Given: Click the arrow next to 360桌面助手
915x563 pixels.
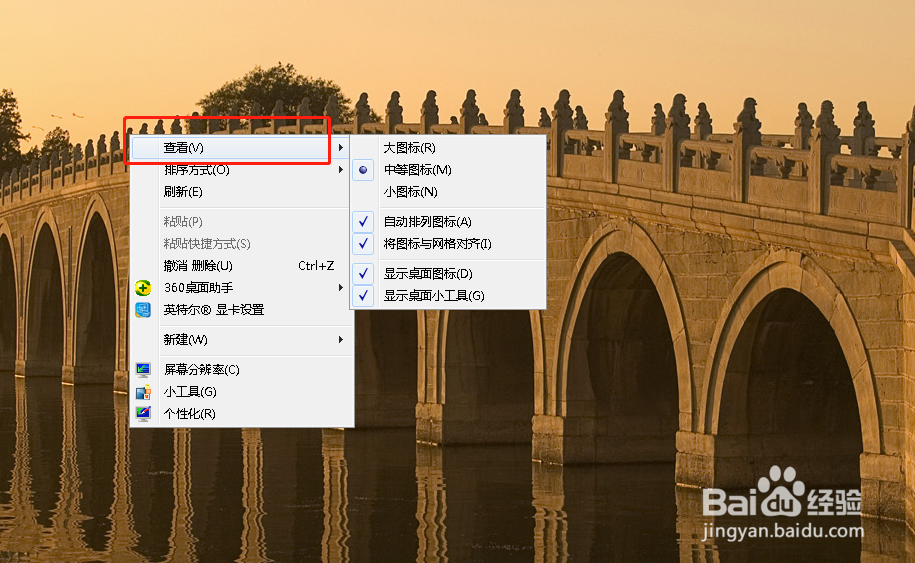Looking at the screenshot, I should (x=341, y=288).
